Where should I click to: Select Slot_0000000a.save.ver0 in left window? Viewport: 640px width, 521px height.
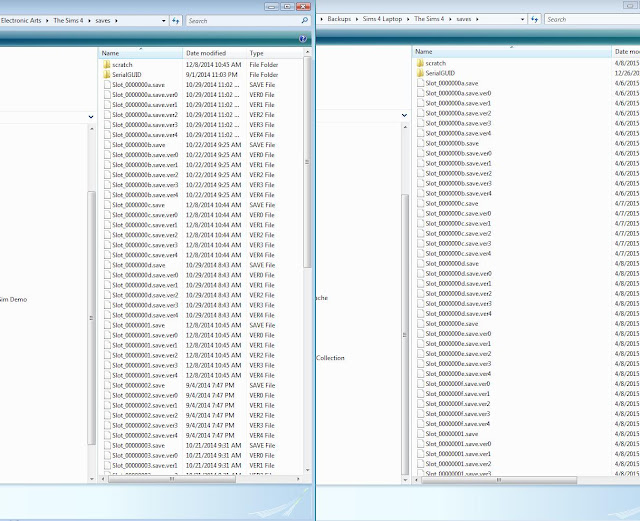[x=145, y=95]
